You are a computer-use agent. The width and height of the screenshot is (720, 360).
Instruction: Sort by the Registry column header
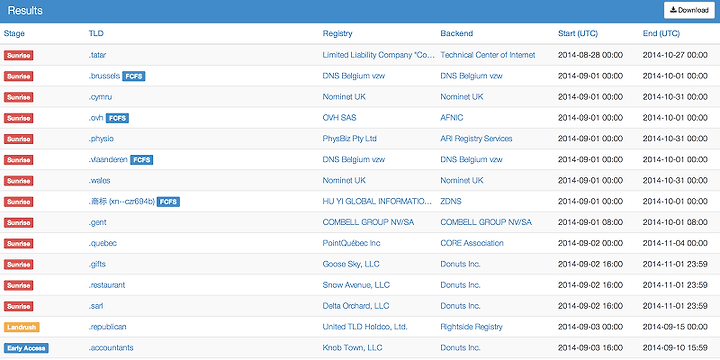pyautogui.click(x=338, y=34)
